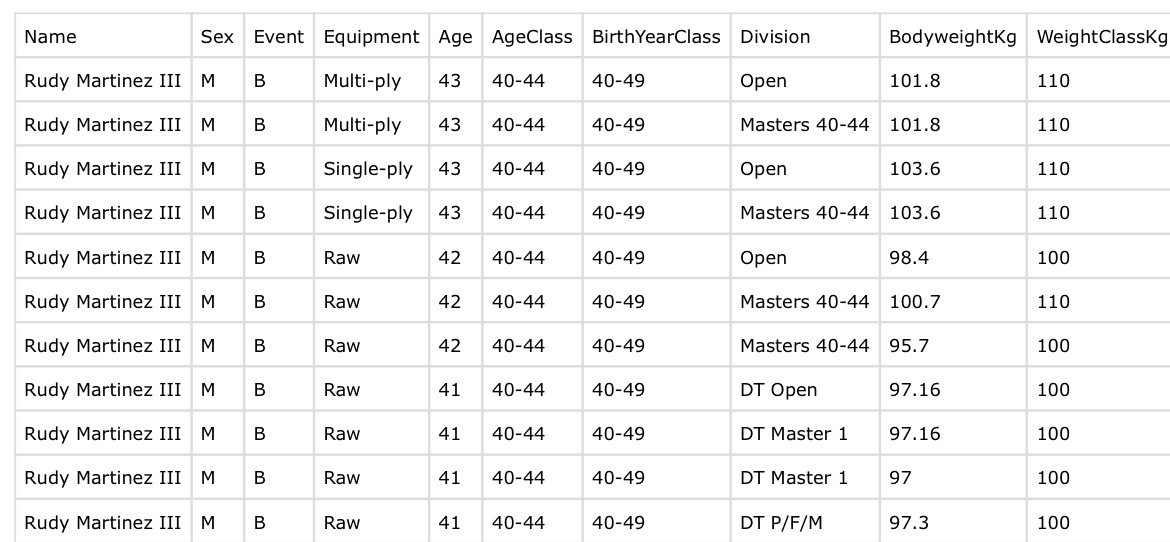Click the first Single-ply equipment cell
Screen dimensions: 1170x542
coord(367,169)
